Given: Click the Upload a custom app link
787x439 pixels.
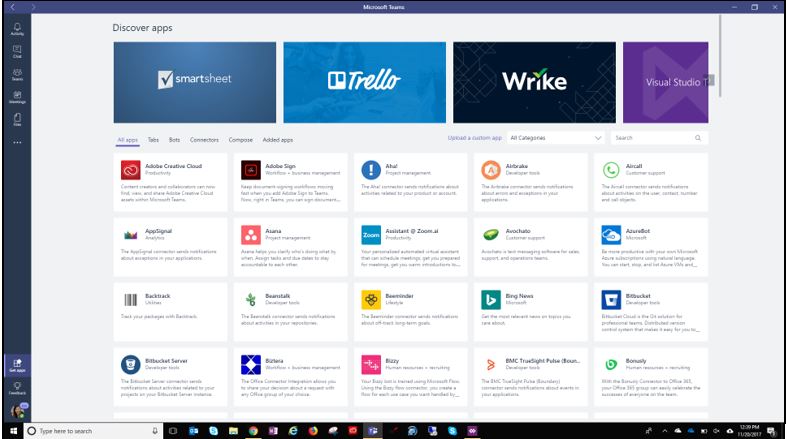Looking at the screenshot, I should point(474,138).
